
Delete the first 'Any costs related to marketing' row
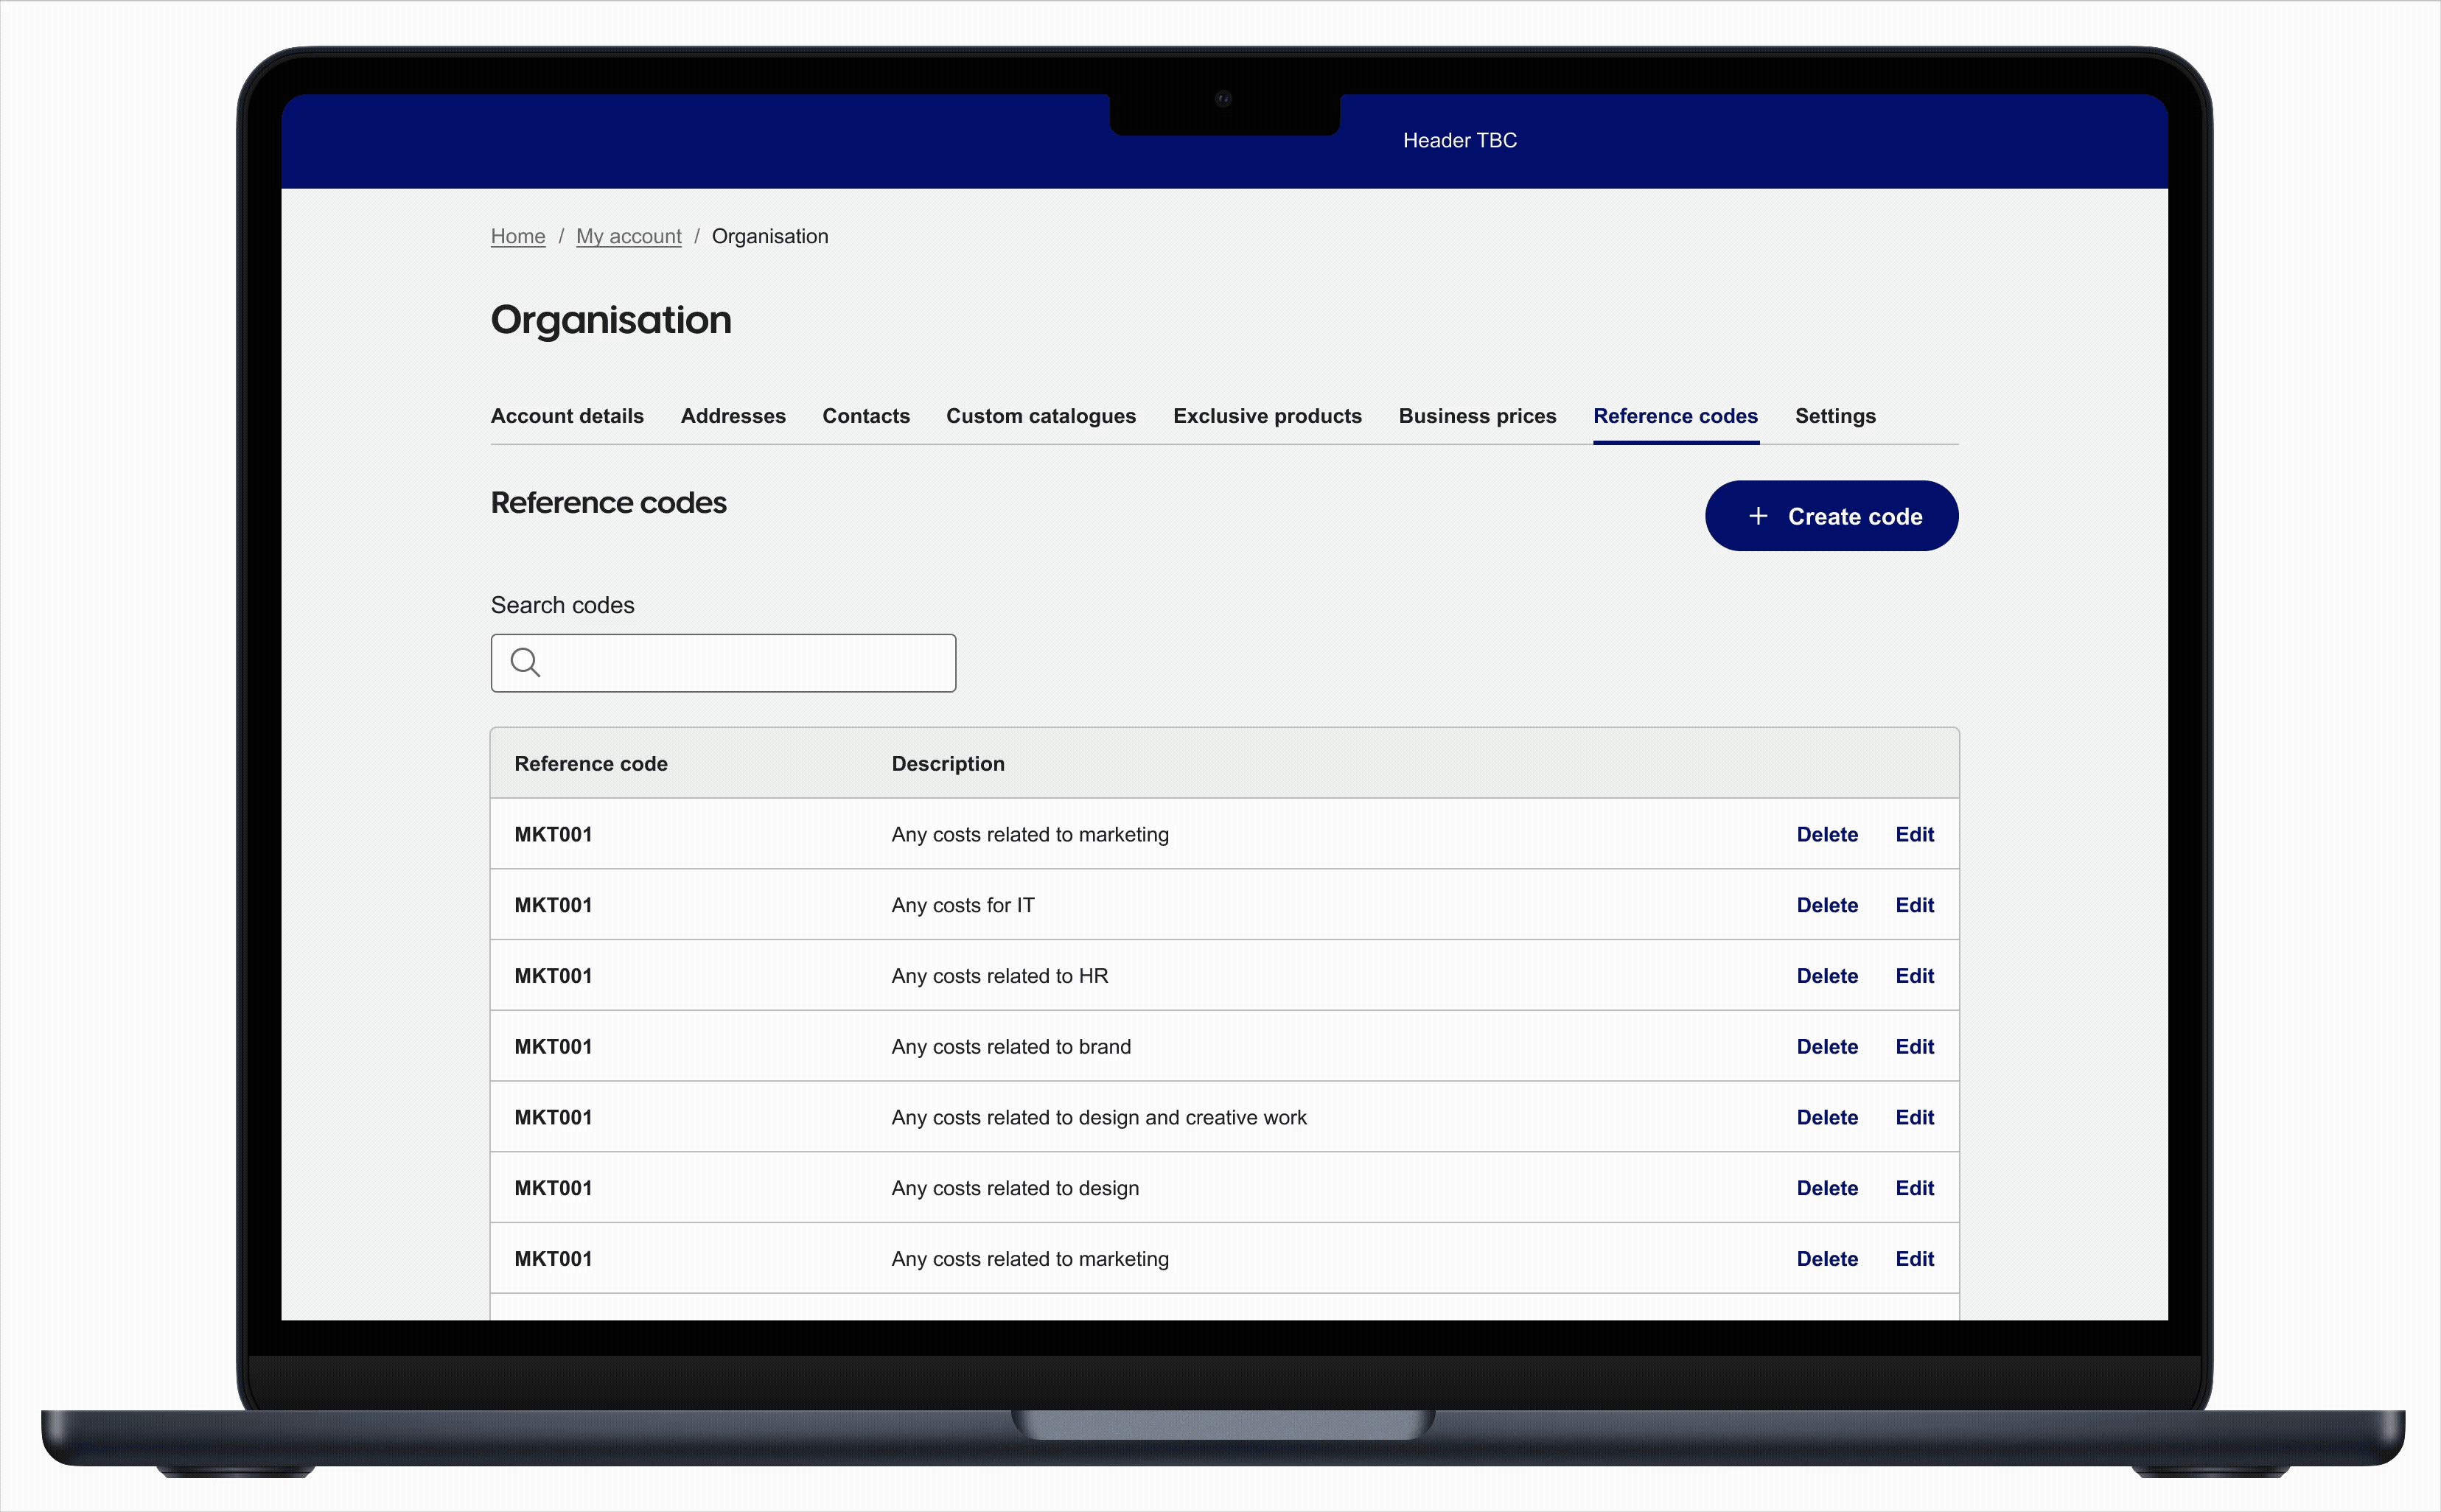(x=1827, y=834)
